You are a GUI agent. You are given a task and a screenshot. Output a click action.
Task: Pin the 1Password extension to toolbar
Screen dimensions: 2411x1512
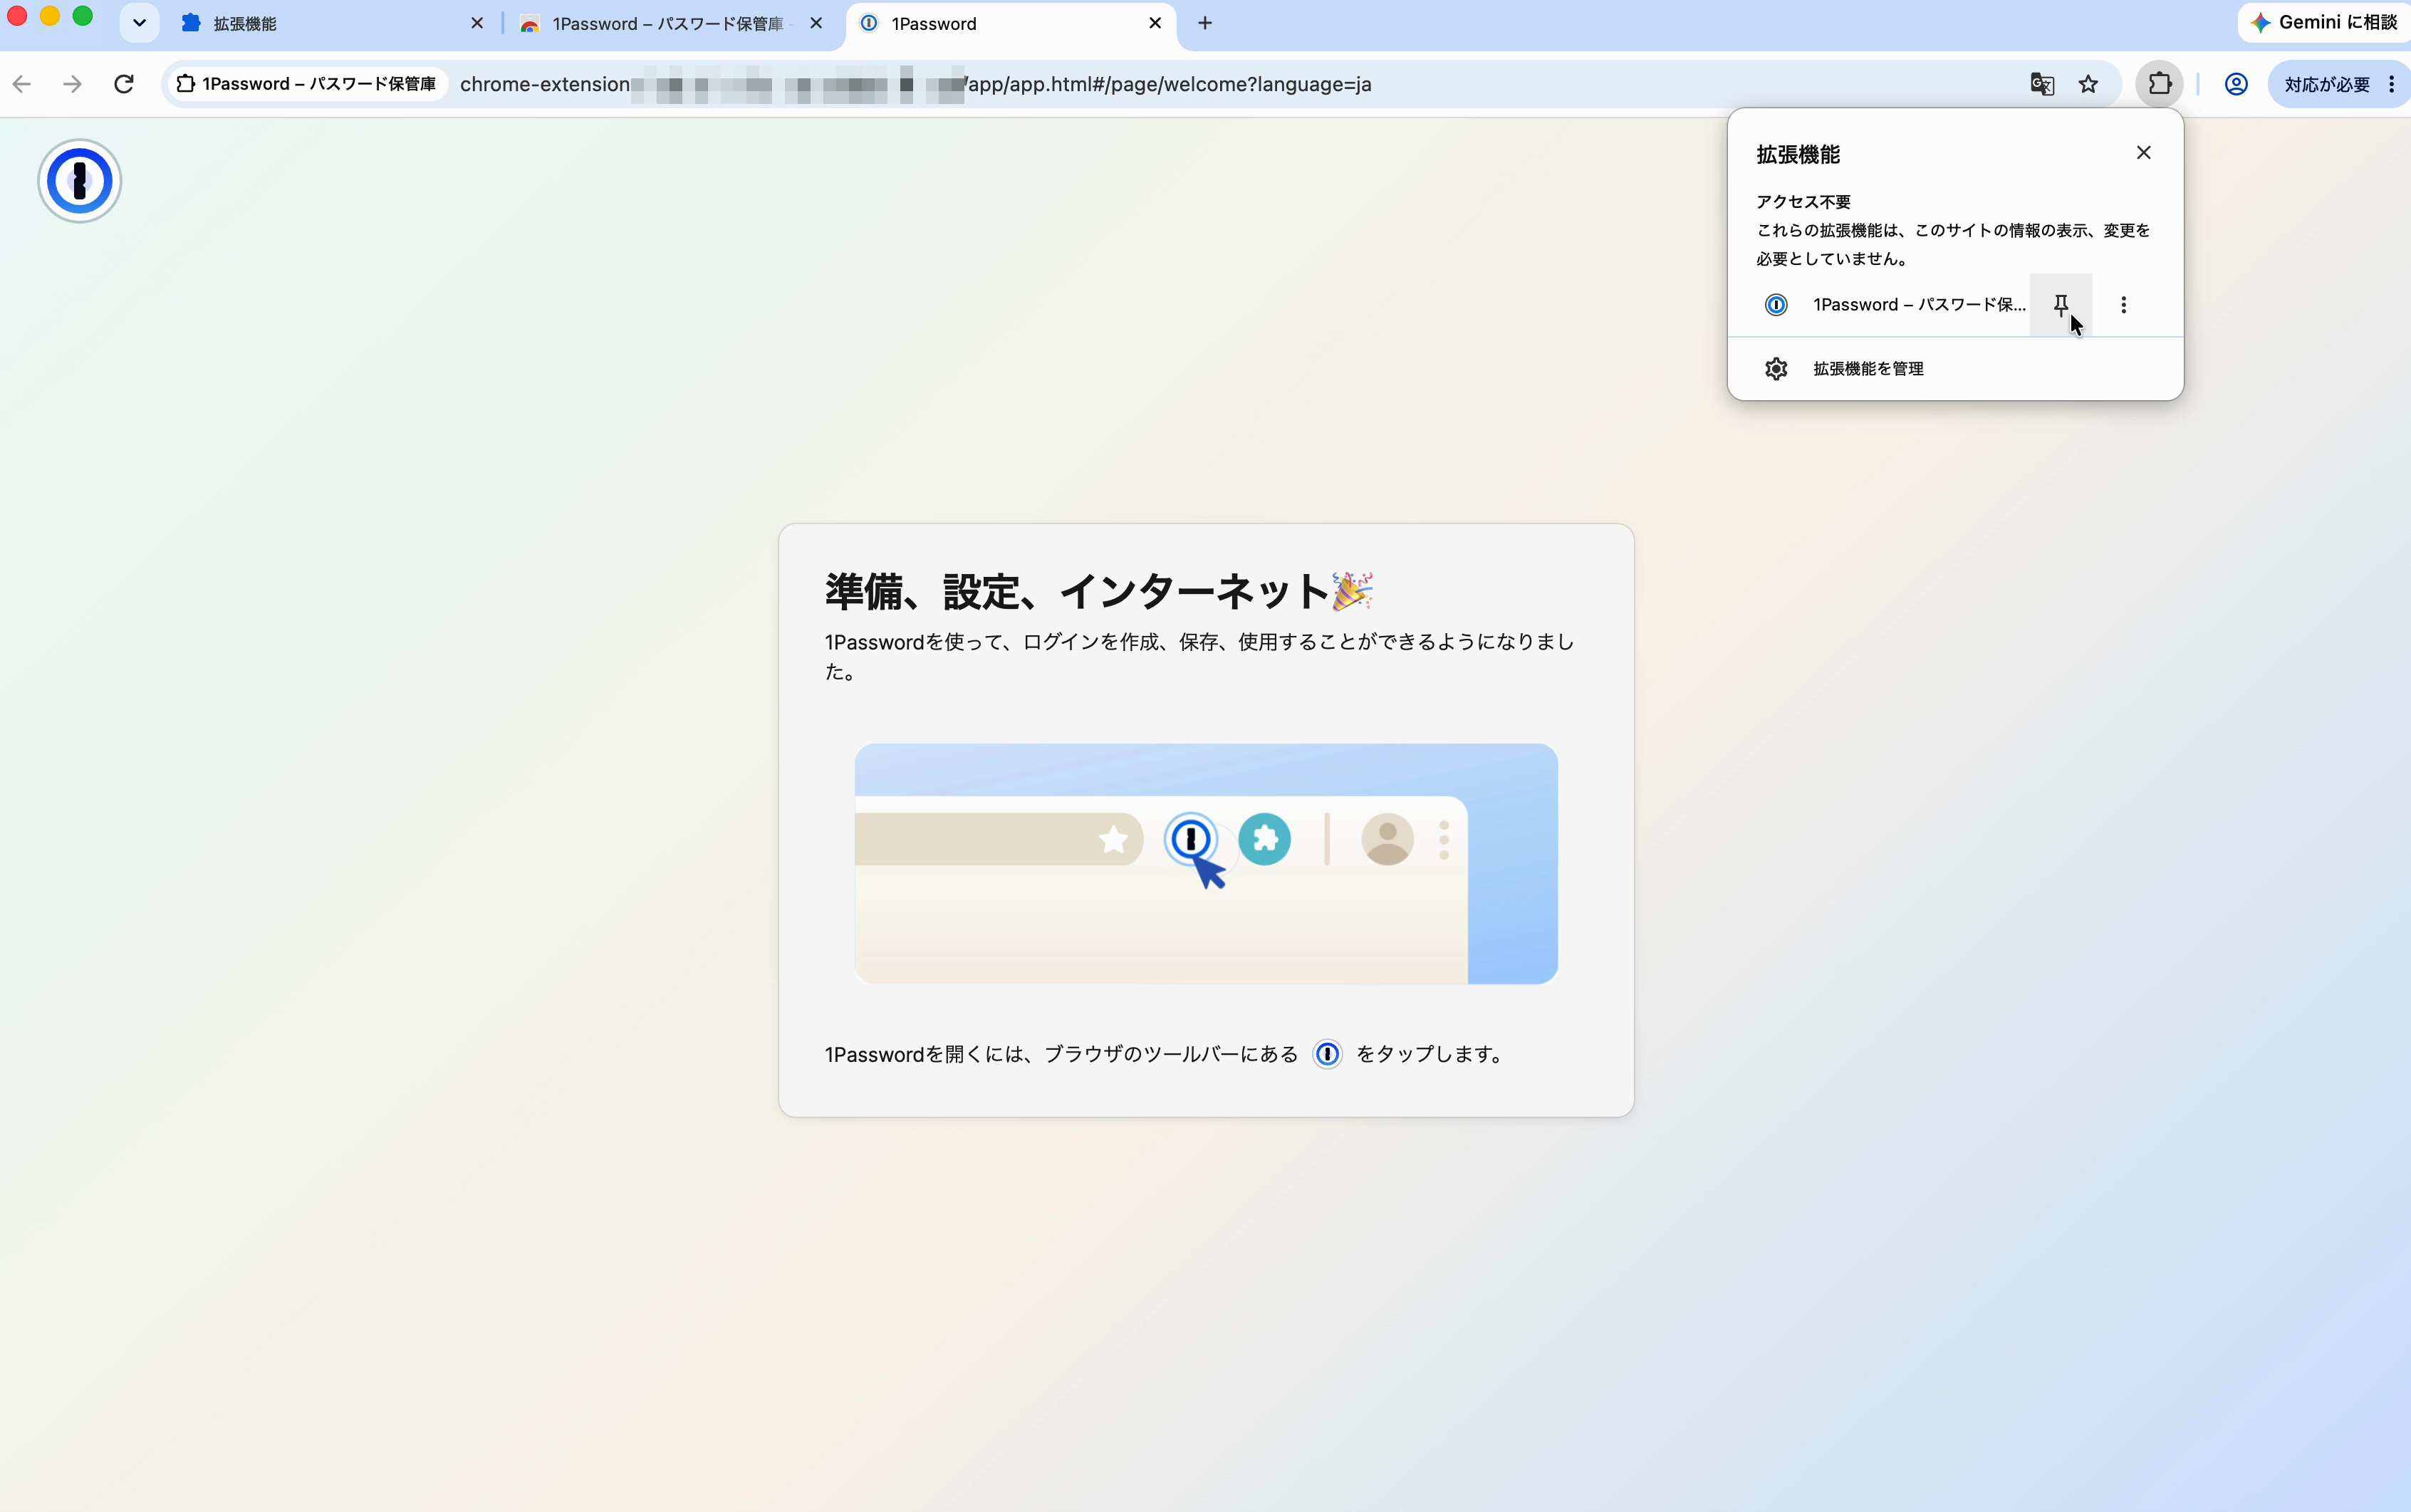(x=2060, y=304)
